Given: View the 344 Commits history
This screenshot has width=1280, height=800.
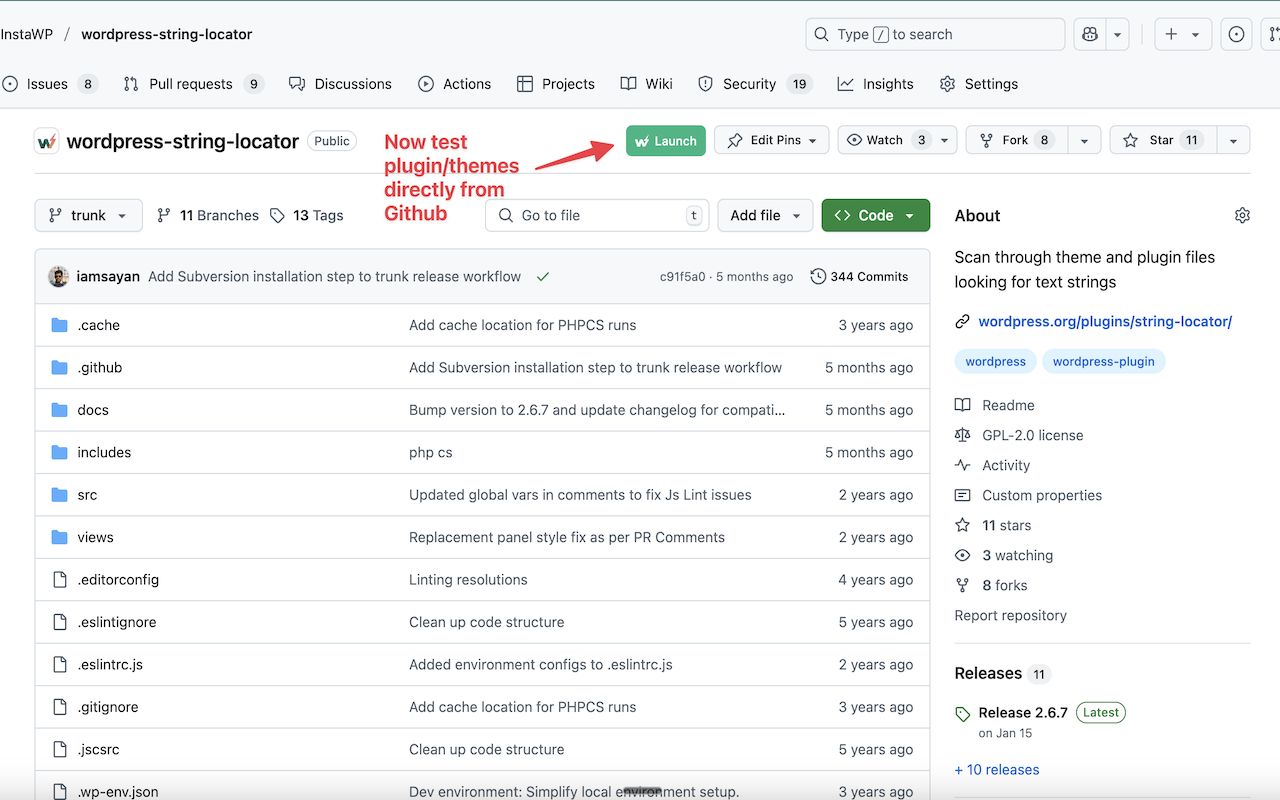Looking at the screenshot, I should (859, 277).
